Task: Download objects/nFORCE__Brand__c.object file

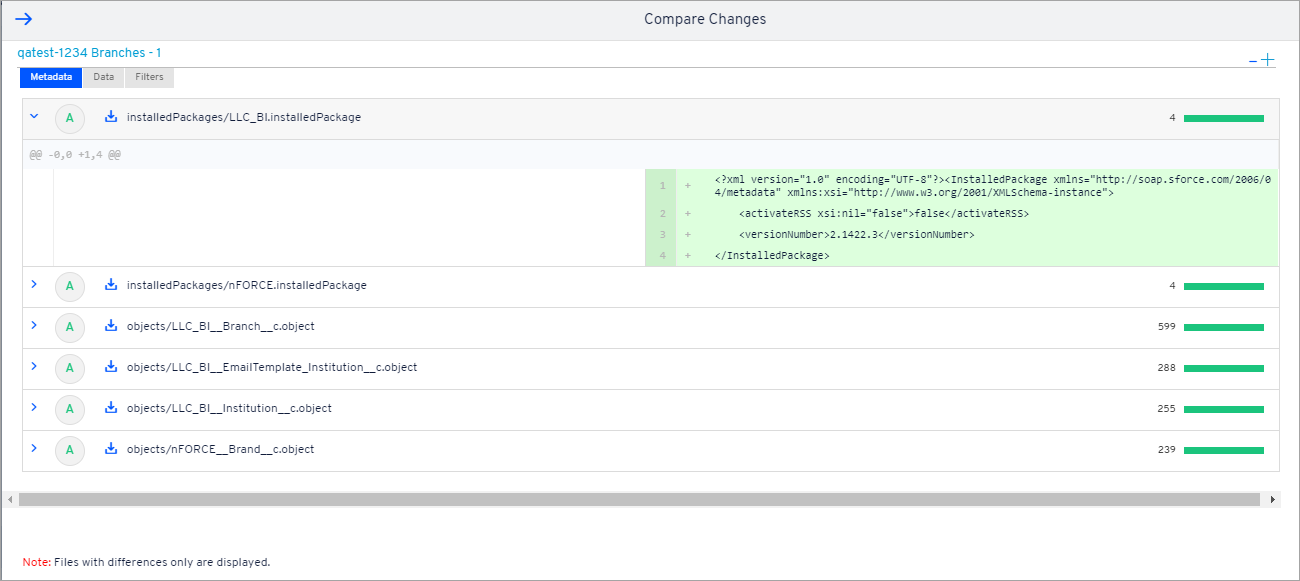Action: pos(109,449)
